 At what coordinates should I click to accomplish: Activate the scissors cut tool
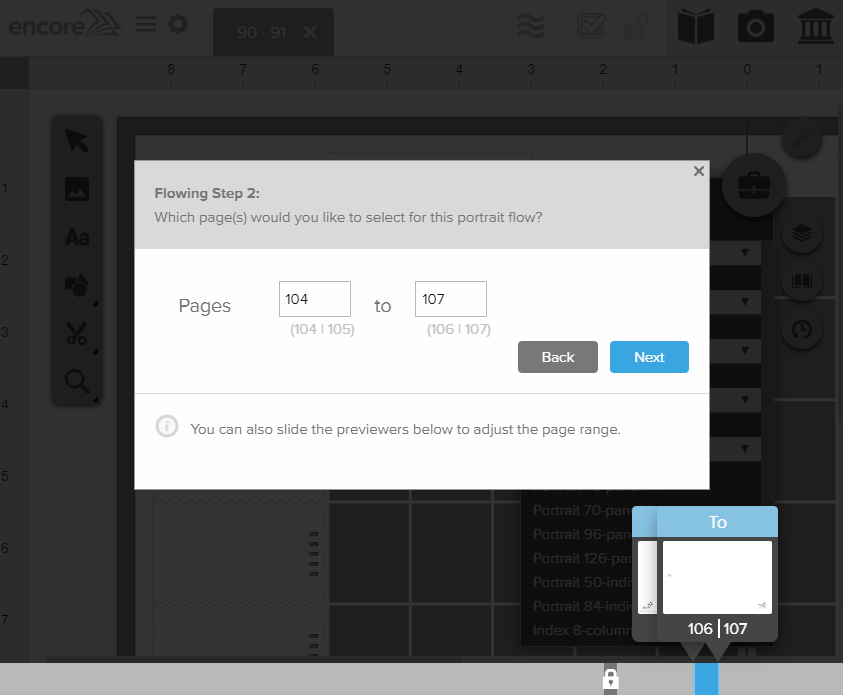point(77,333)
